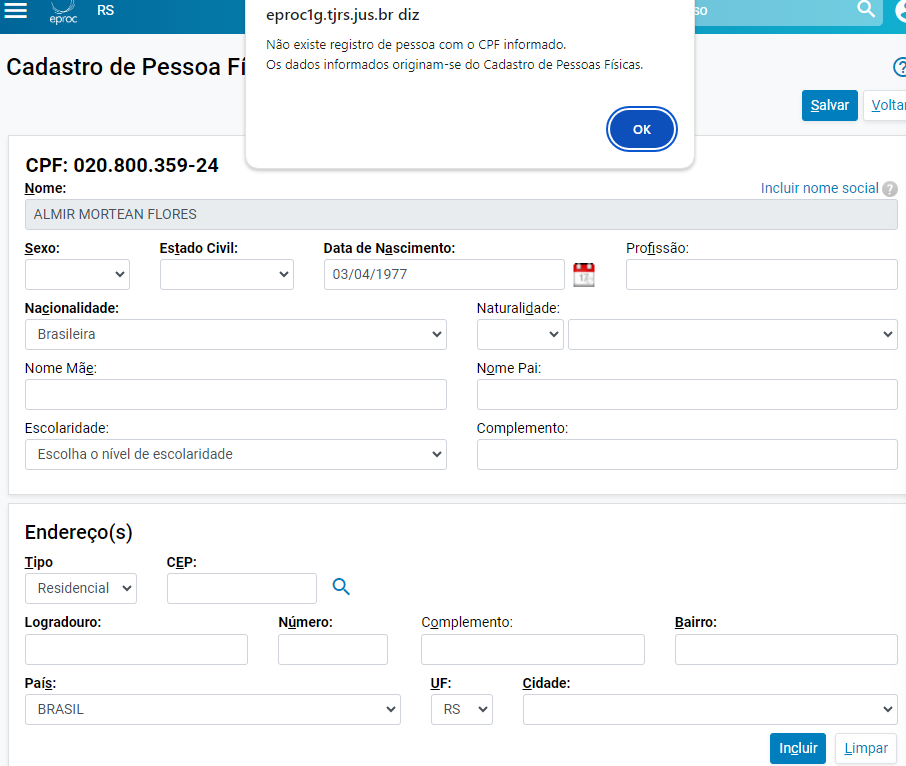Open the hamburger navigation menu
This screenshot has height=766, width=906.
(14, 12)
